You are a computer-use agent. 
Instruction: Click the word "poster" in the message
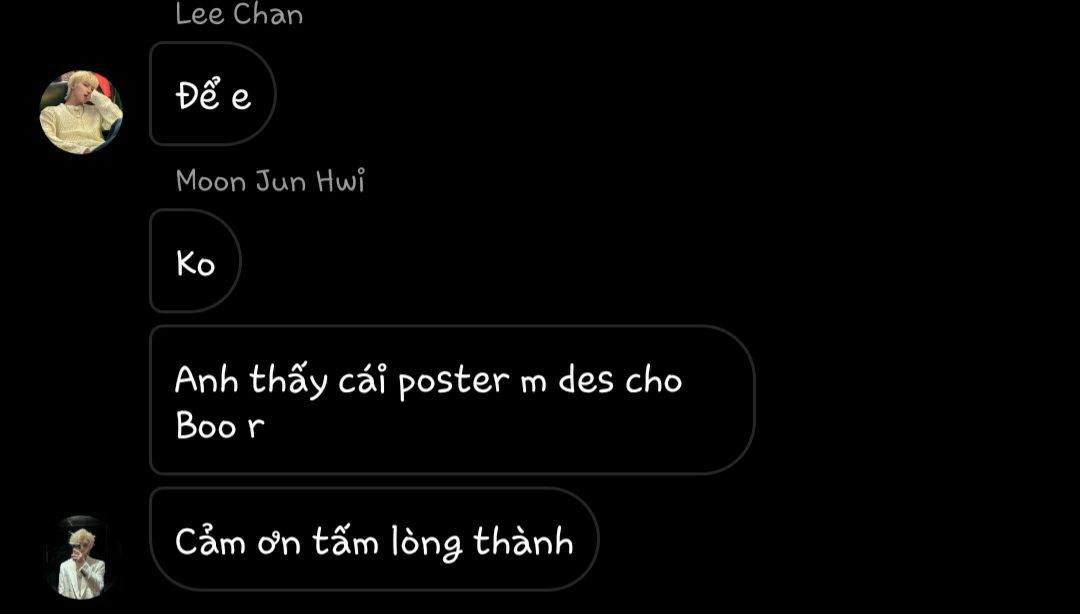454,381
